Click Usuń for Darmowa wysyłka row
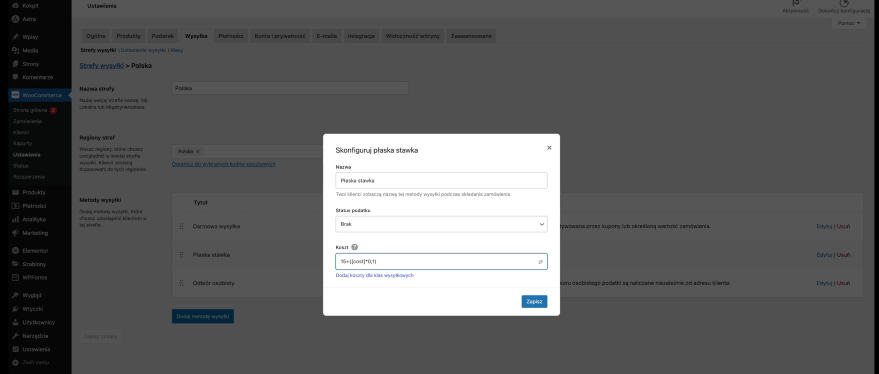 point(843,227)
